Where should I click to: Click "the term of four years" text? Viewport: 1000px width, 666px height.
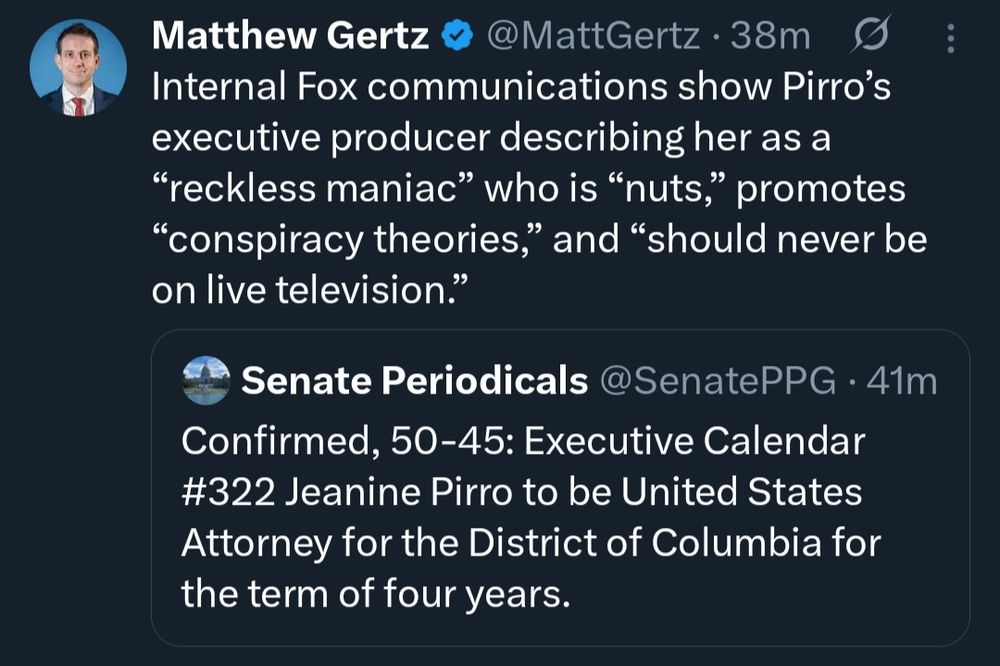[376, 594]
